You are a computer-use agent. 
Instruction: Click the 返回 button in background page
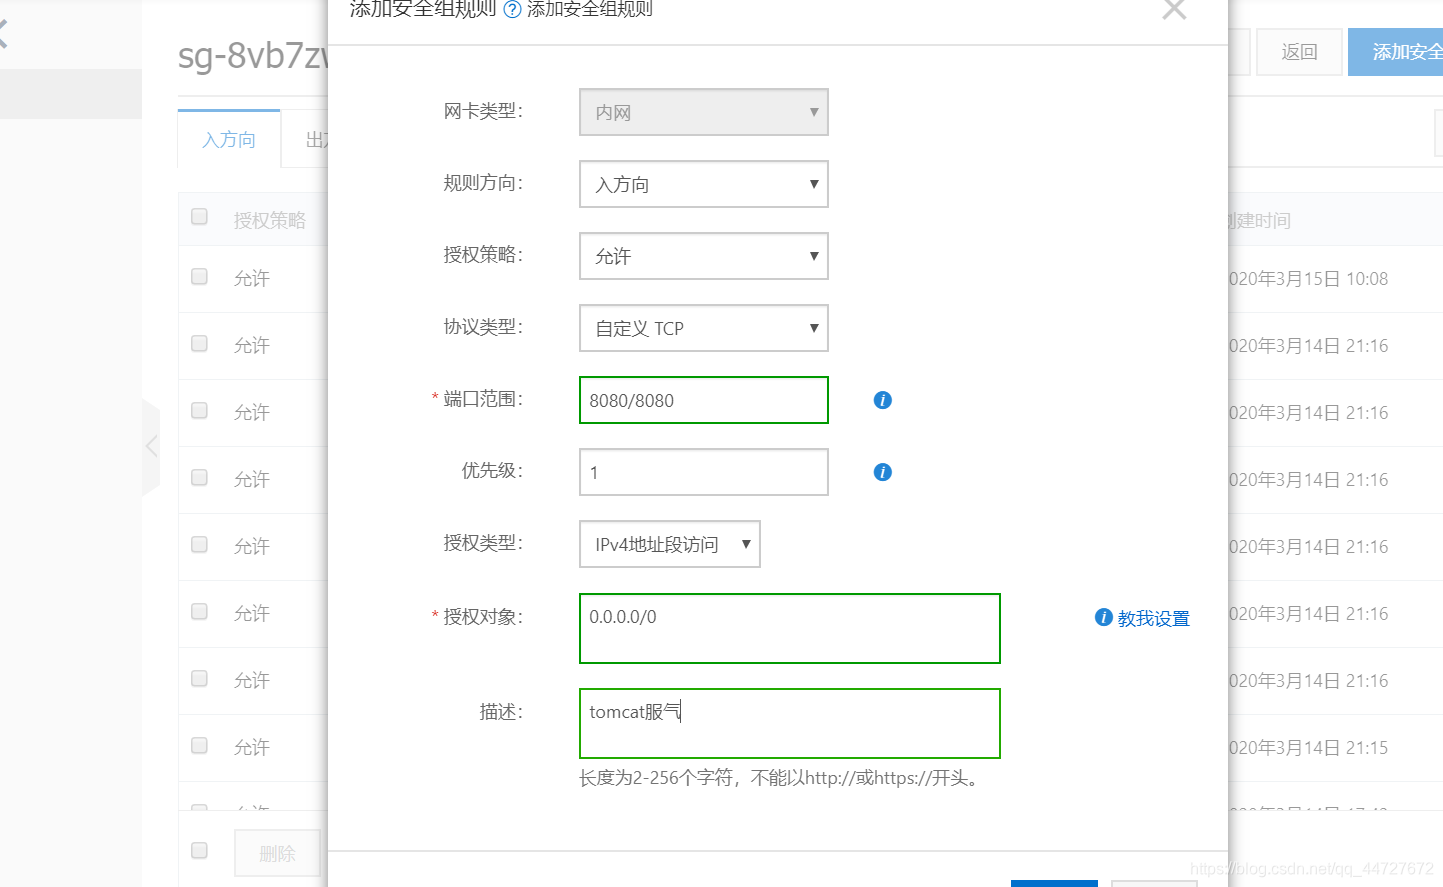tap(1299, 52)
